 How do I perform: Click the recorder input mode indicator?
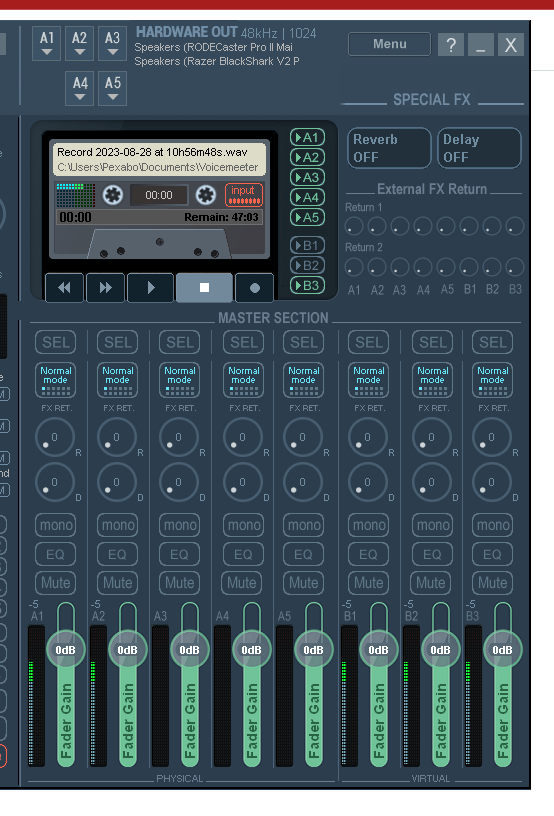tap(243, 195)
